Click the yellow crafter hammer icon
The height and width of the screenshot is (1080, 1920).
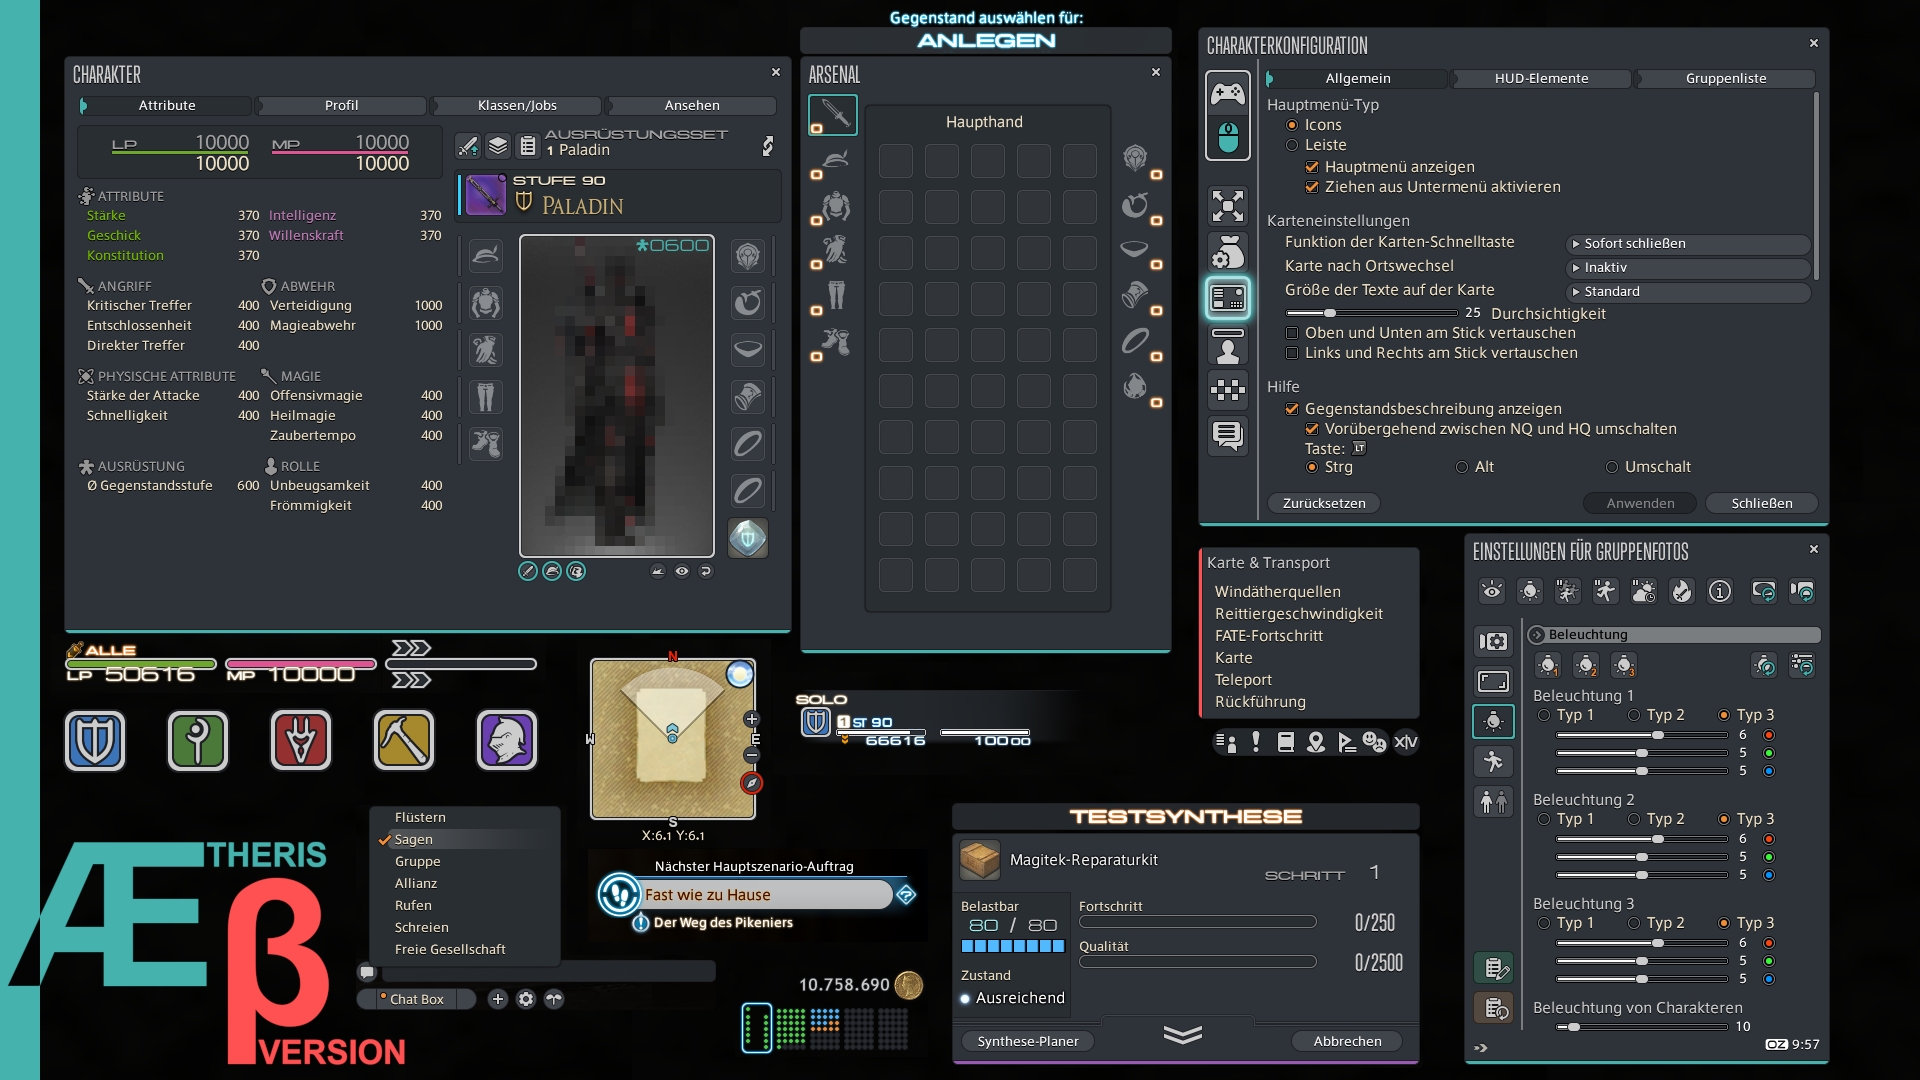coord(404,741)
